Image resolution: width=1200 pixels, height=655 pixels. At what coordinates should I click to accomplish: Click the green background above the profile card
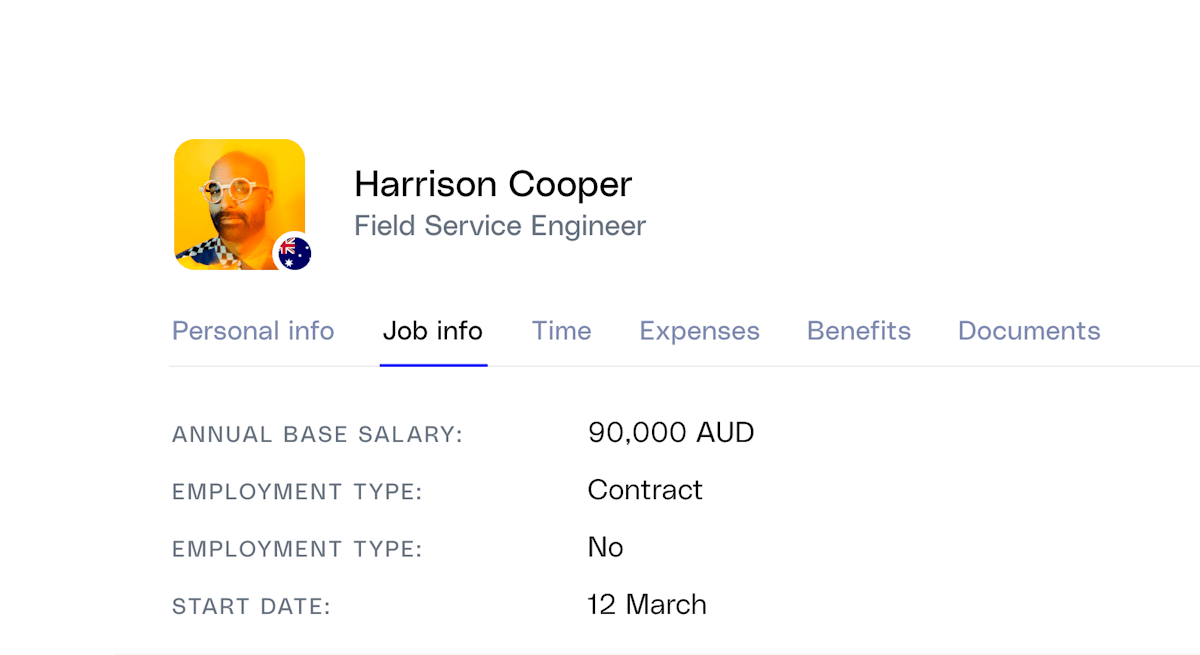click(600, 40)
